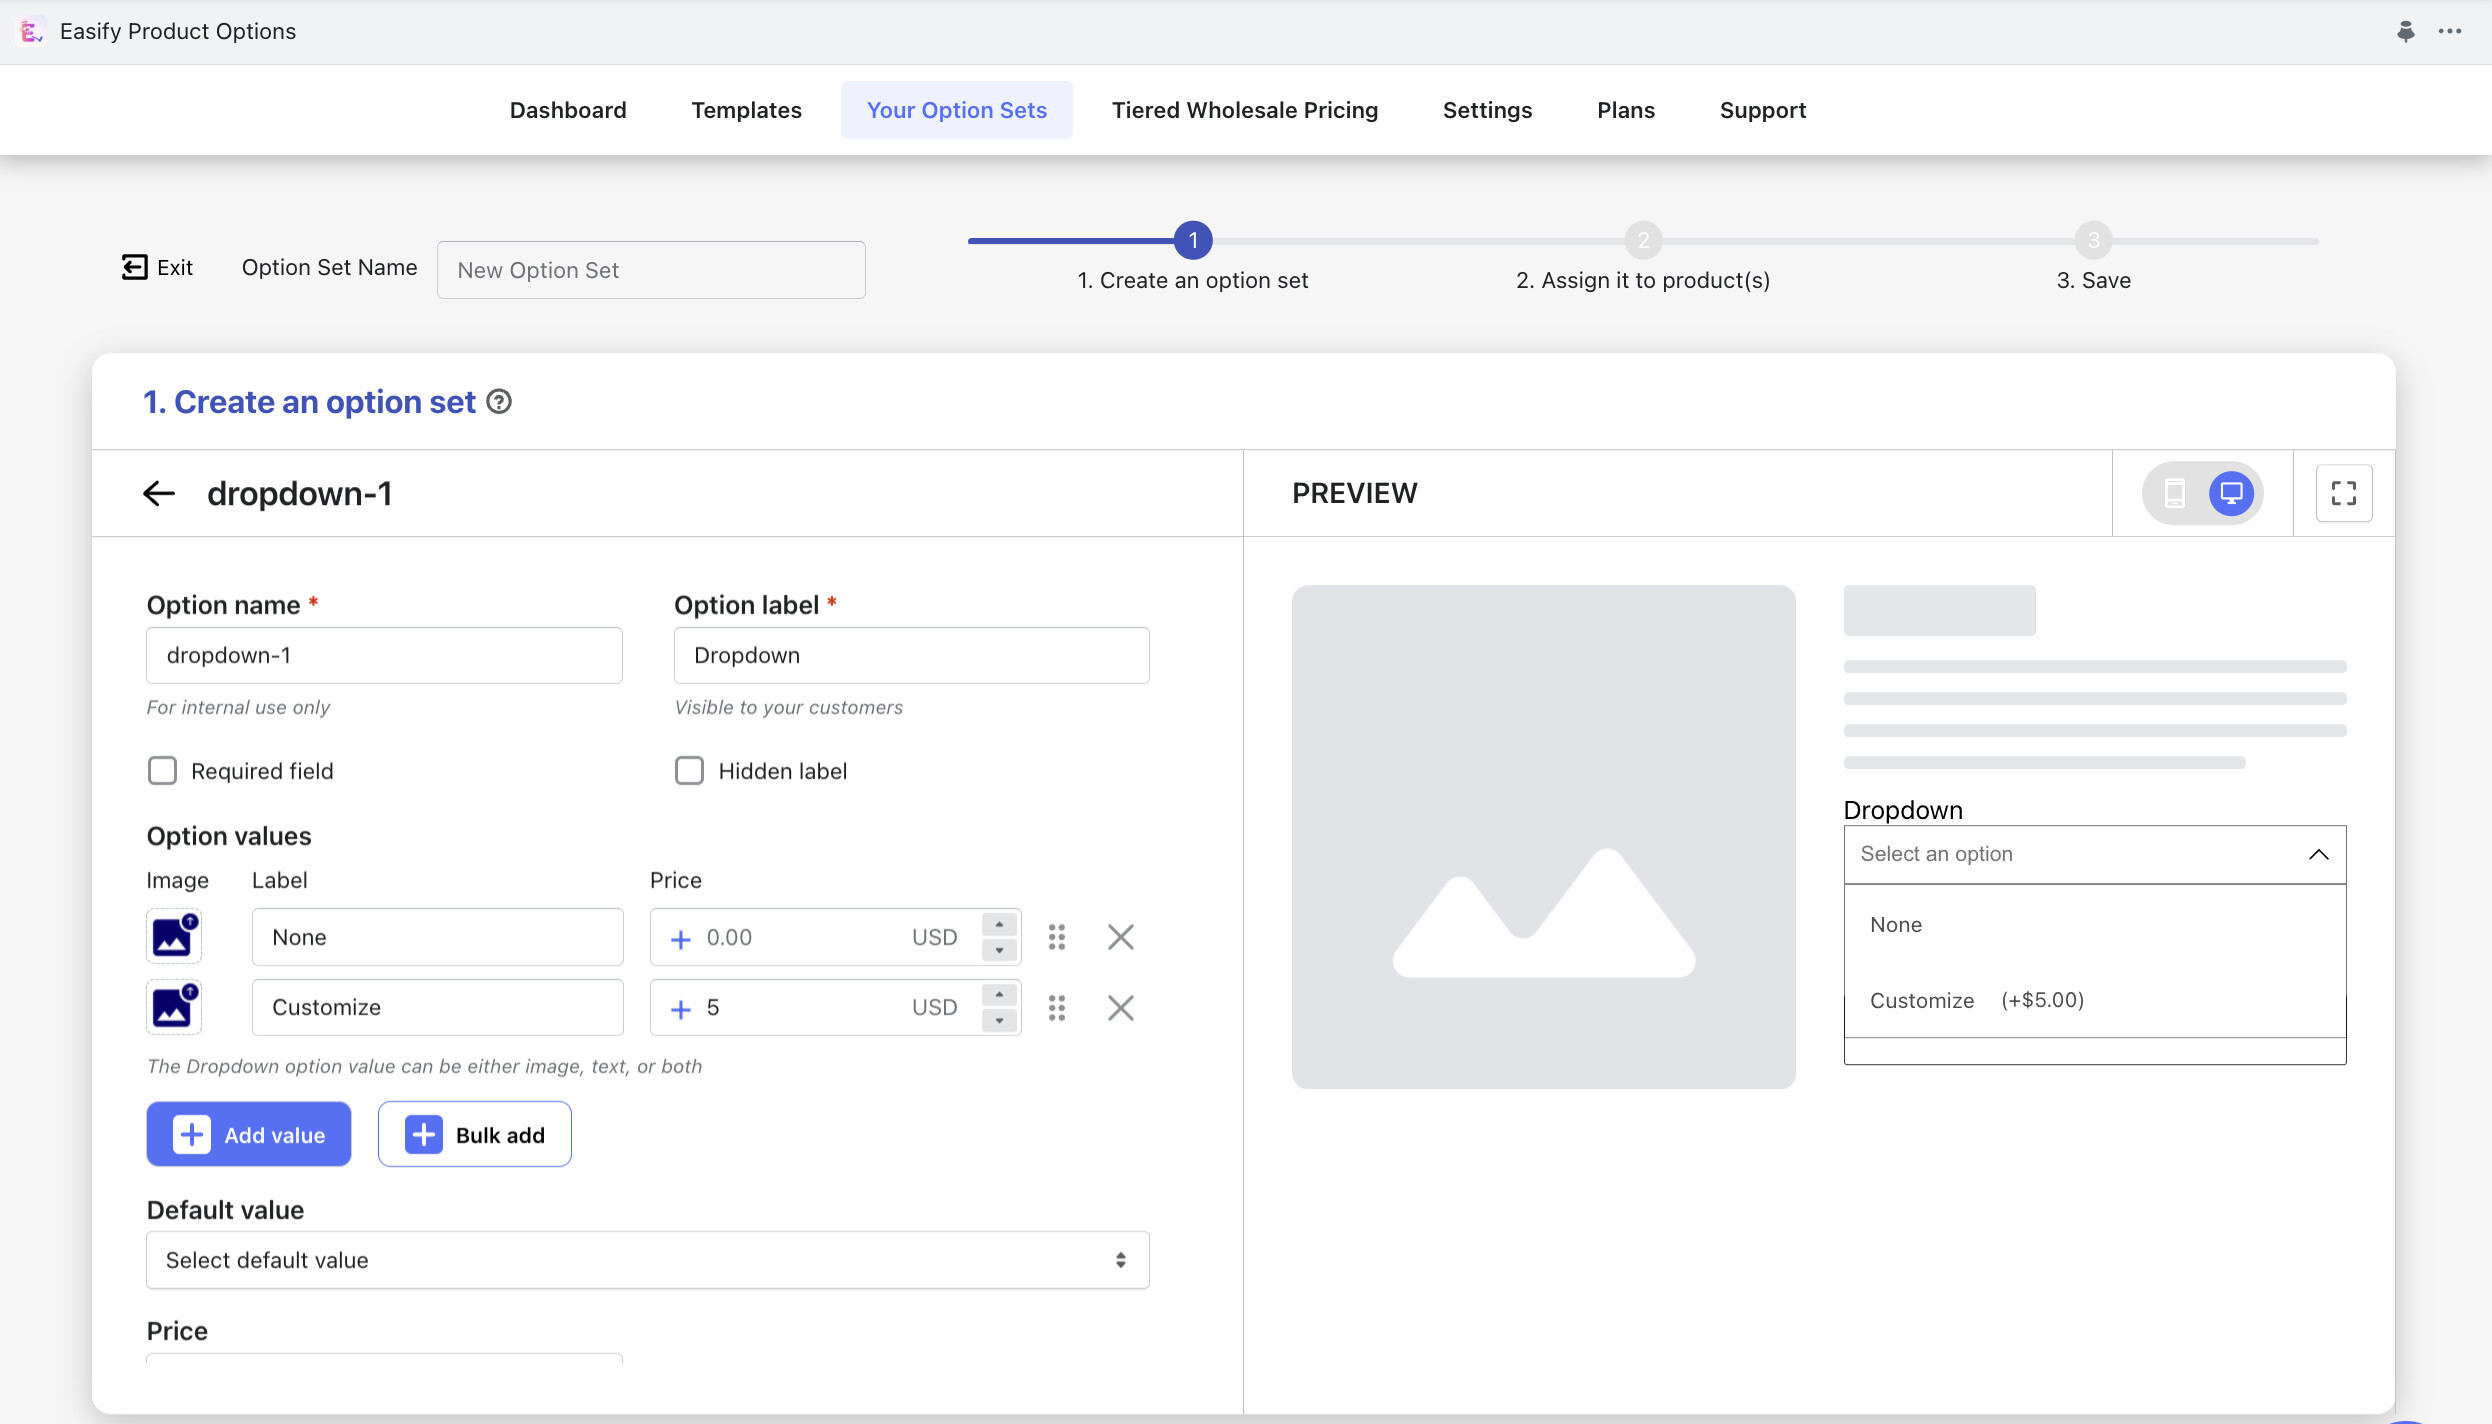Expand preview to fullscreen
The image size is (2492, 1424).
[2343, 493]
